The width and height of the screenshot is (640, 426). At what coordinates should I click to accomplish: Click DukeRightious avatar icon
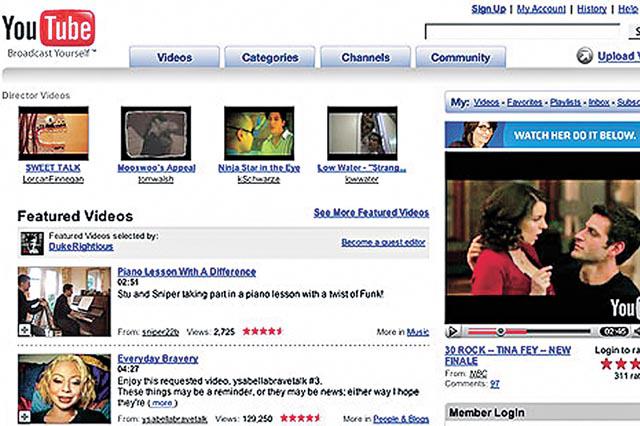(32, 244)
